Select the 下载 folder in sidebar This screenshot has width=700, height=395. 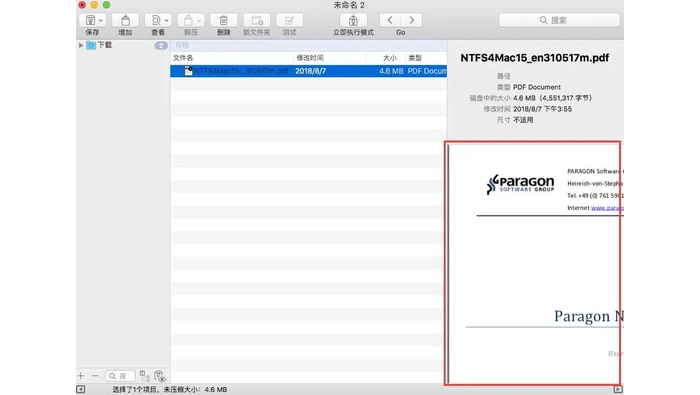click(104, 45)
